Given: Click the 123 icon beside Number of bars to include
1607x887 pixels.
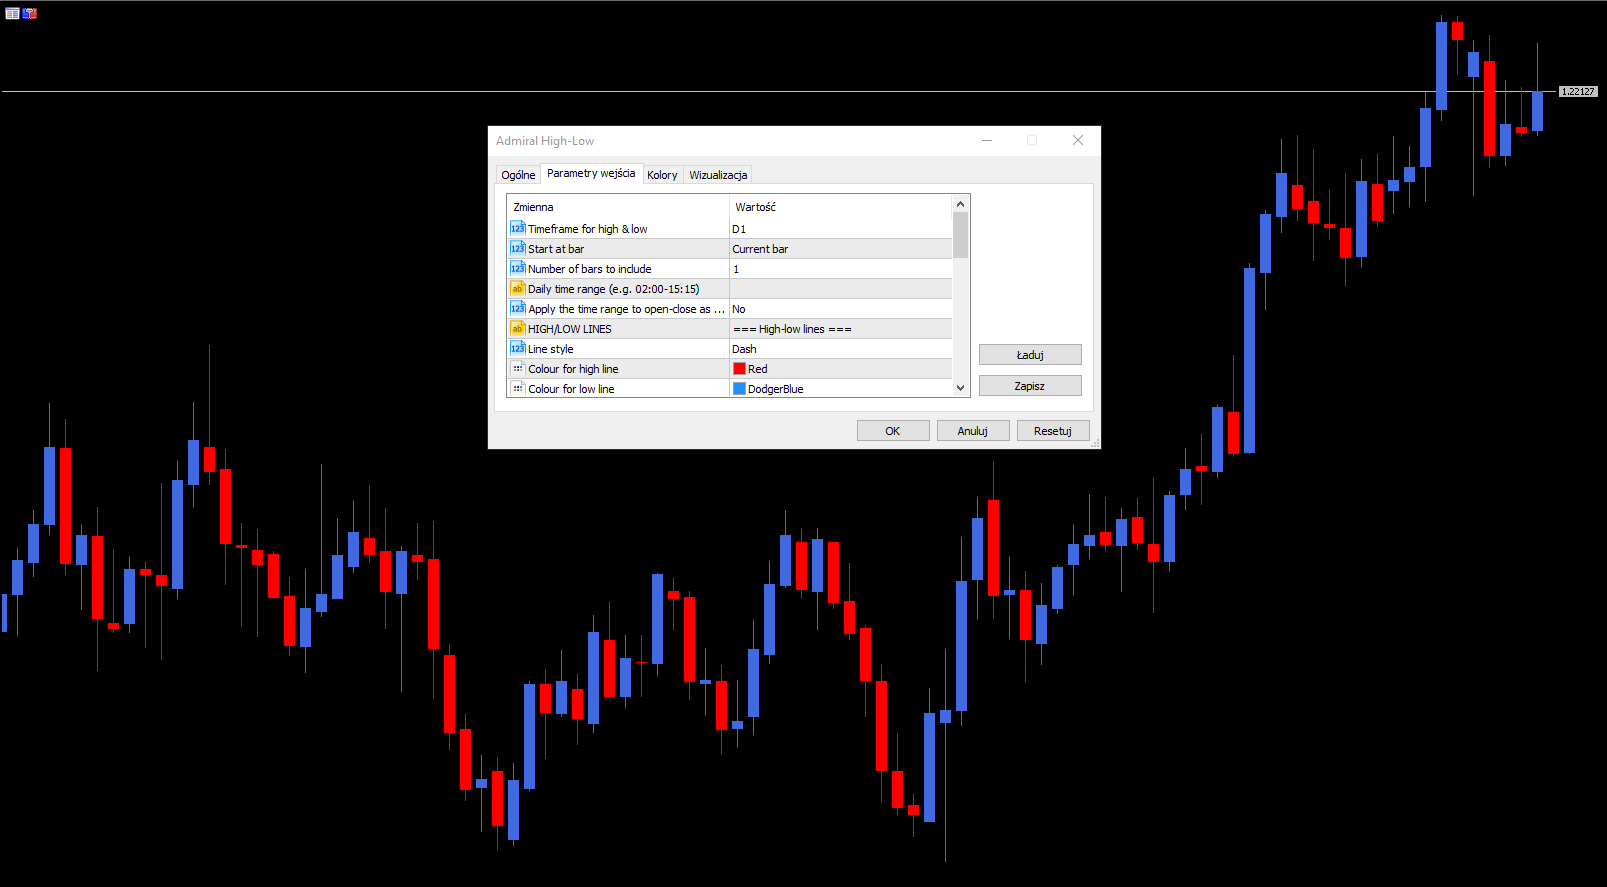Looking at the screenshot, I should point(517,268).
